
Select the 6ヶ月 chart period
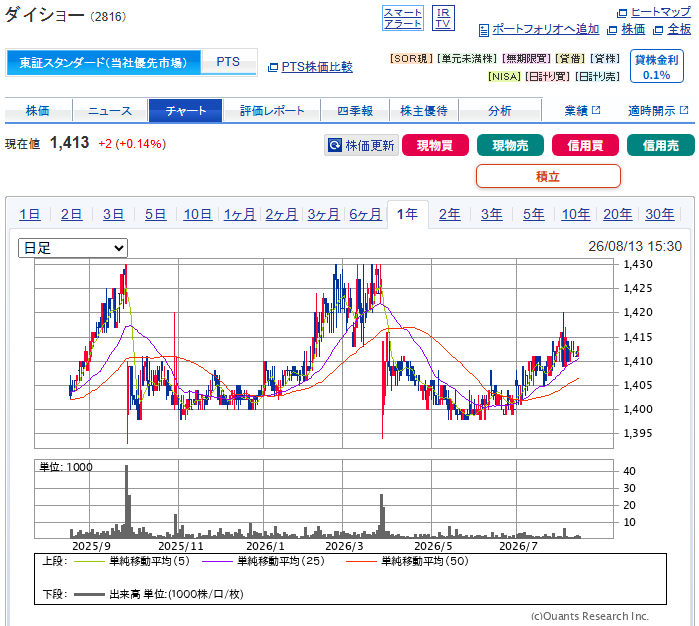click(x=365, y=214)
